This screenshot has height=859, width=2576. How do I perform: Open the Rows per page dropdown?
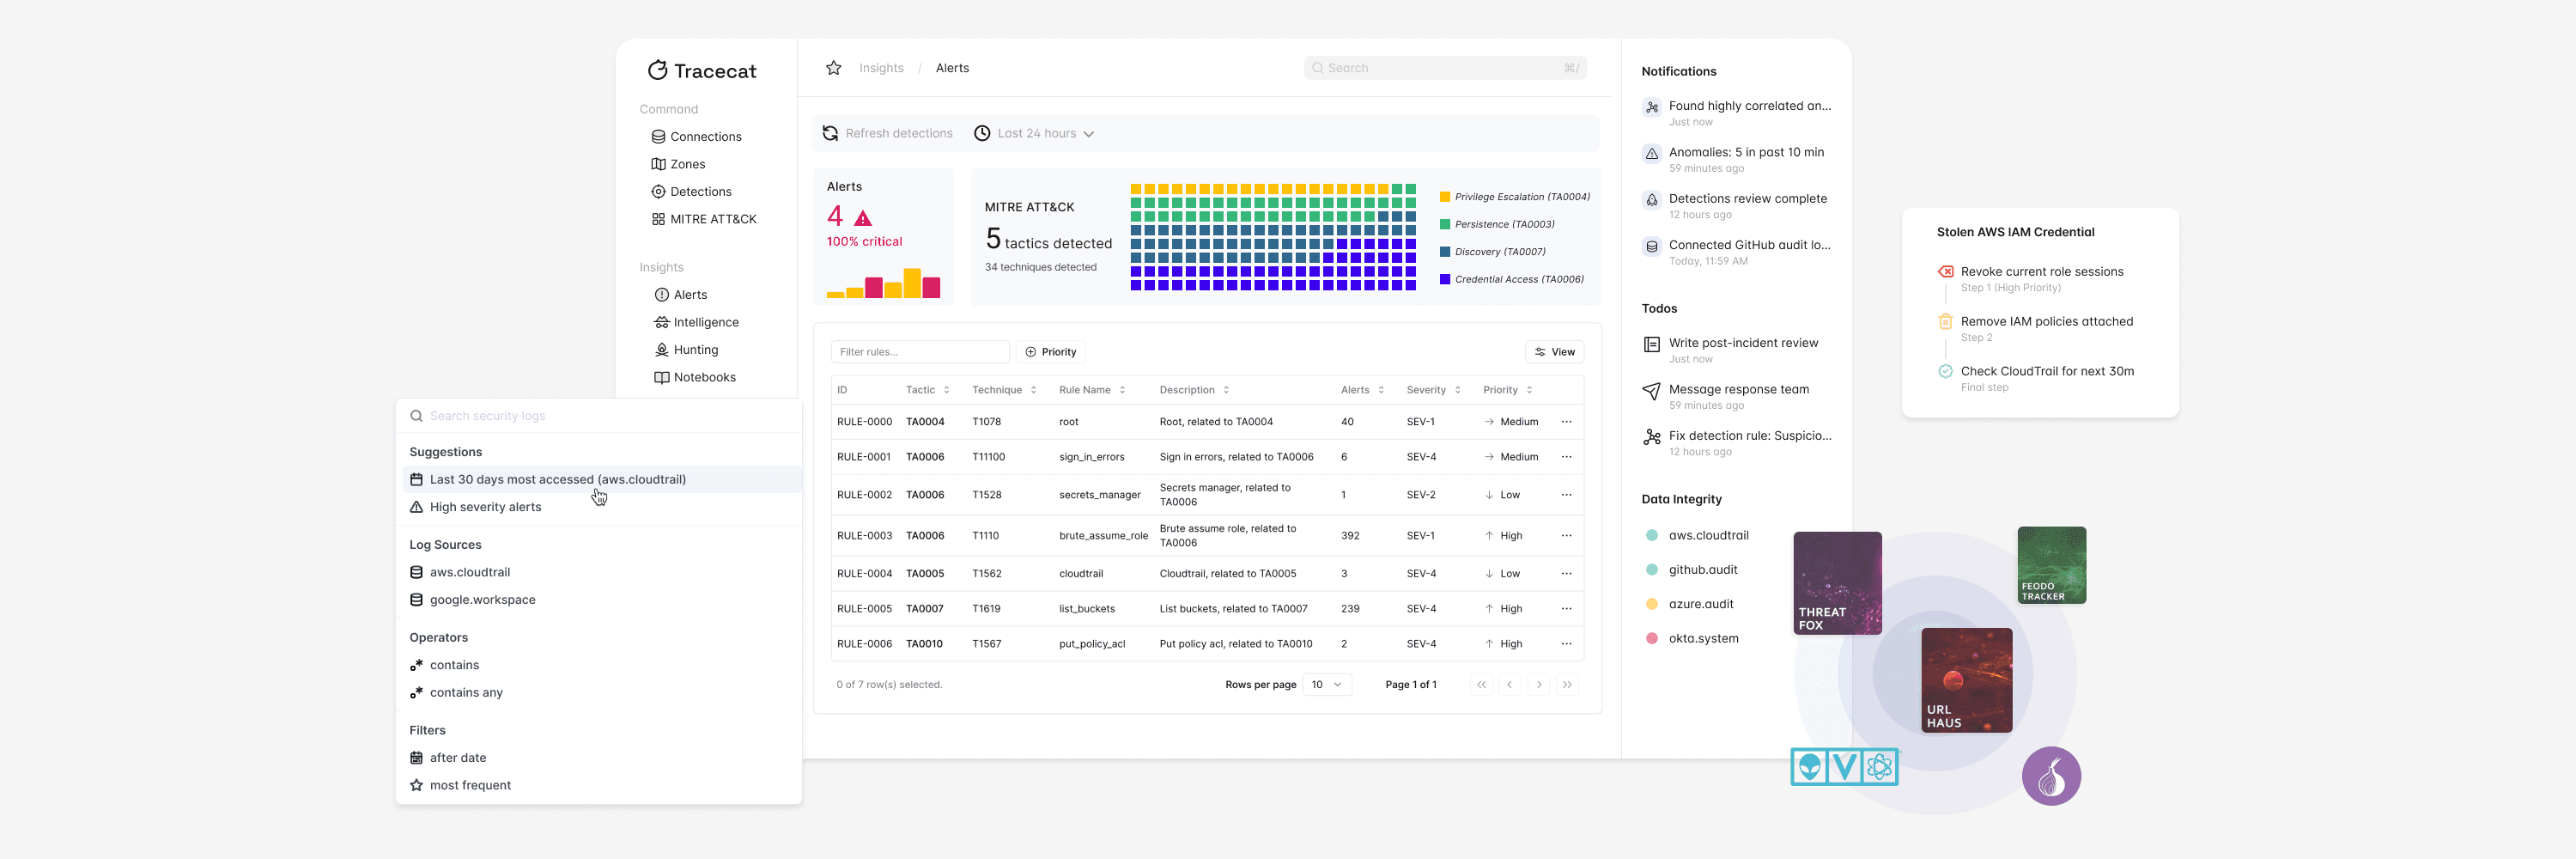pos(1327,684)
